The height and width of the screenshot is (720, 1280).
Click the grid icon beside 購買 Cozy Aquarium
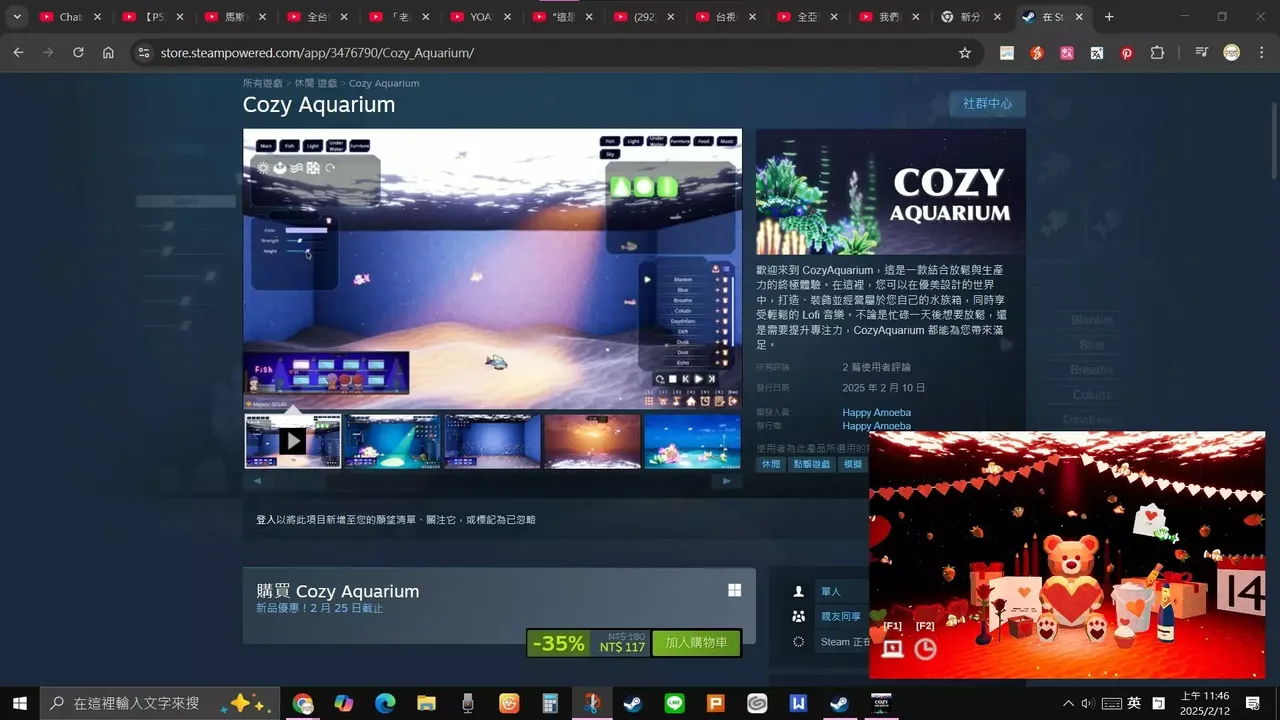coord(734,589)
